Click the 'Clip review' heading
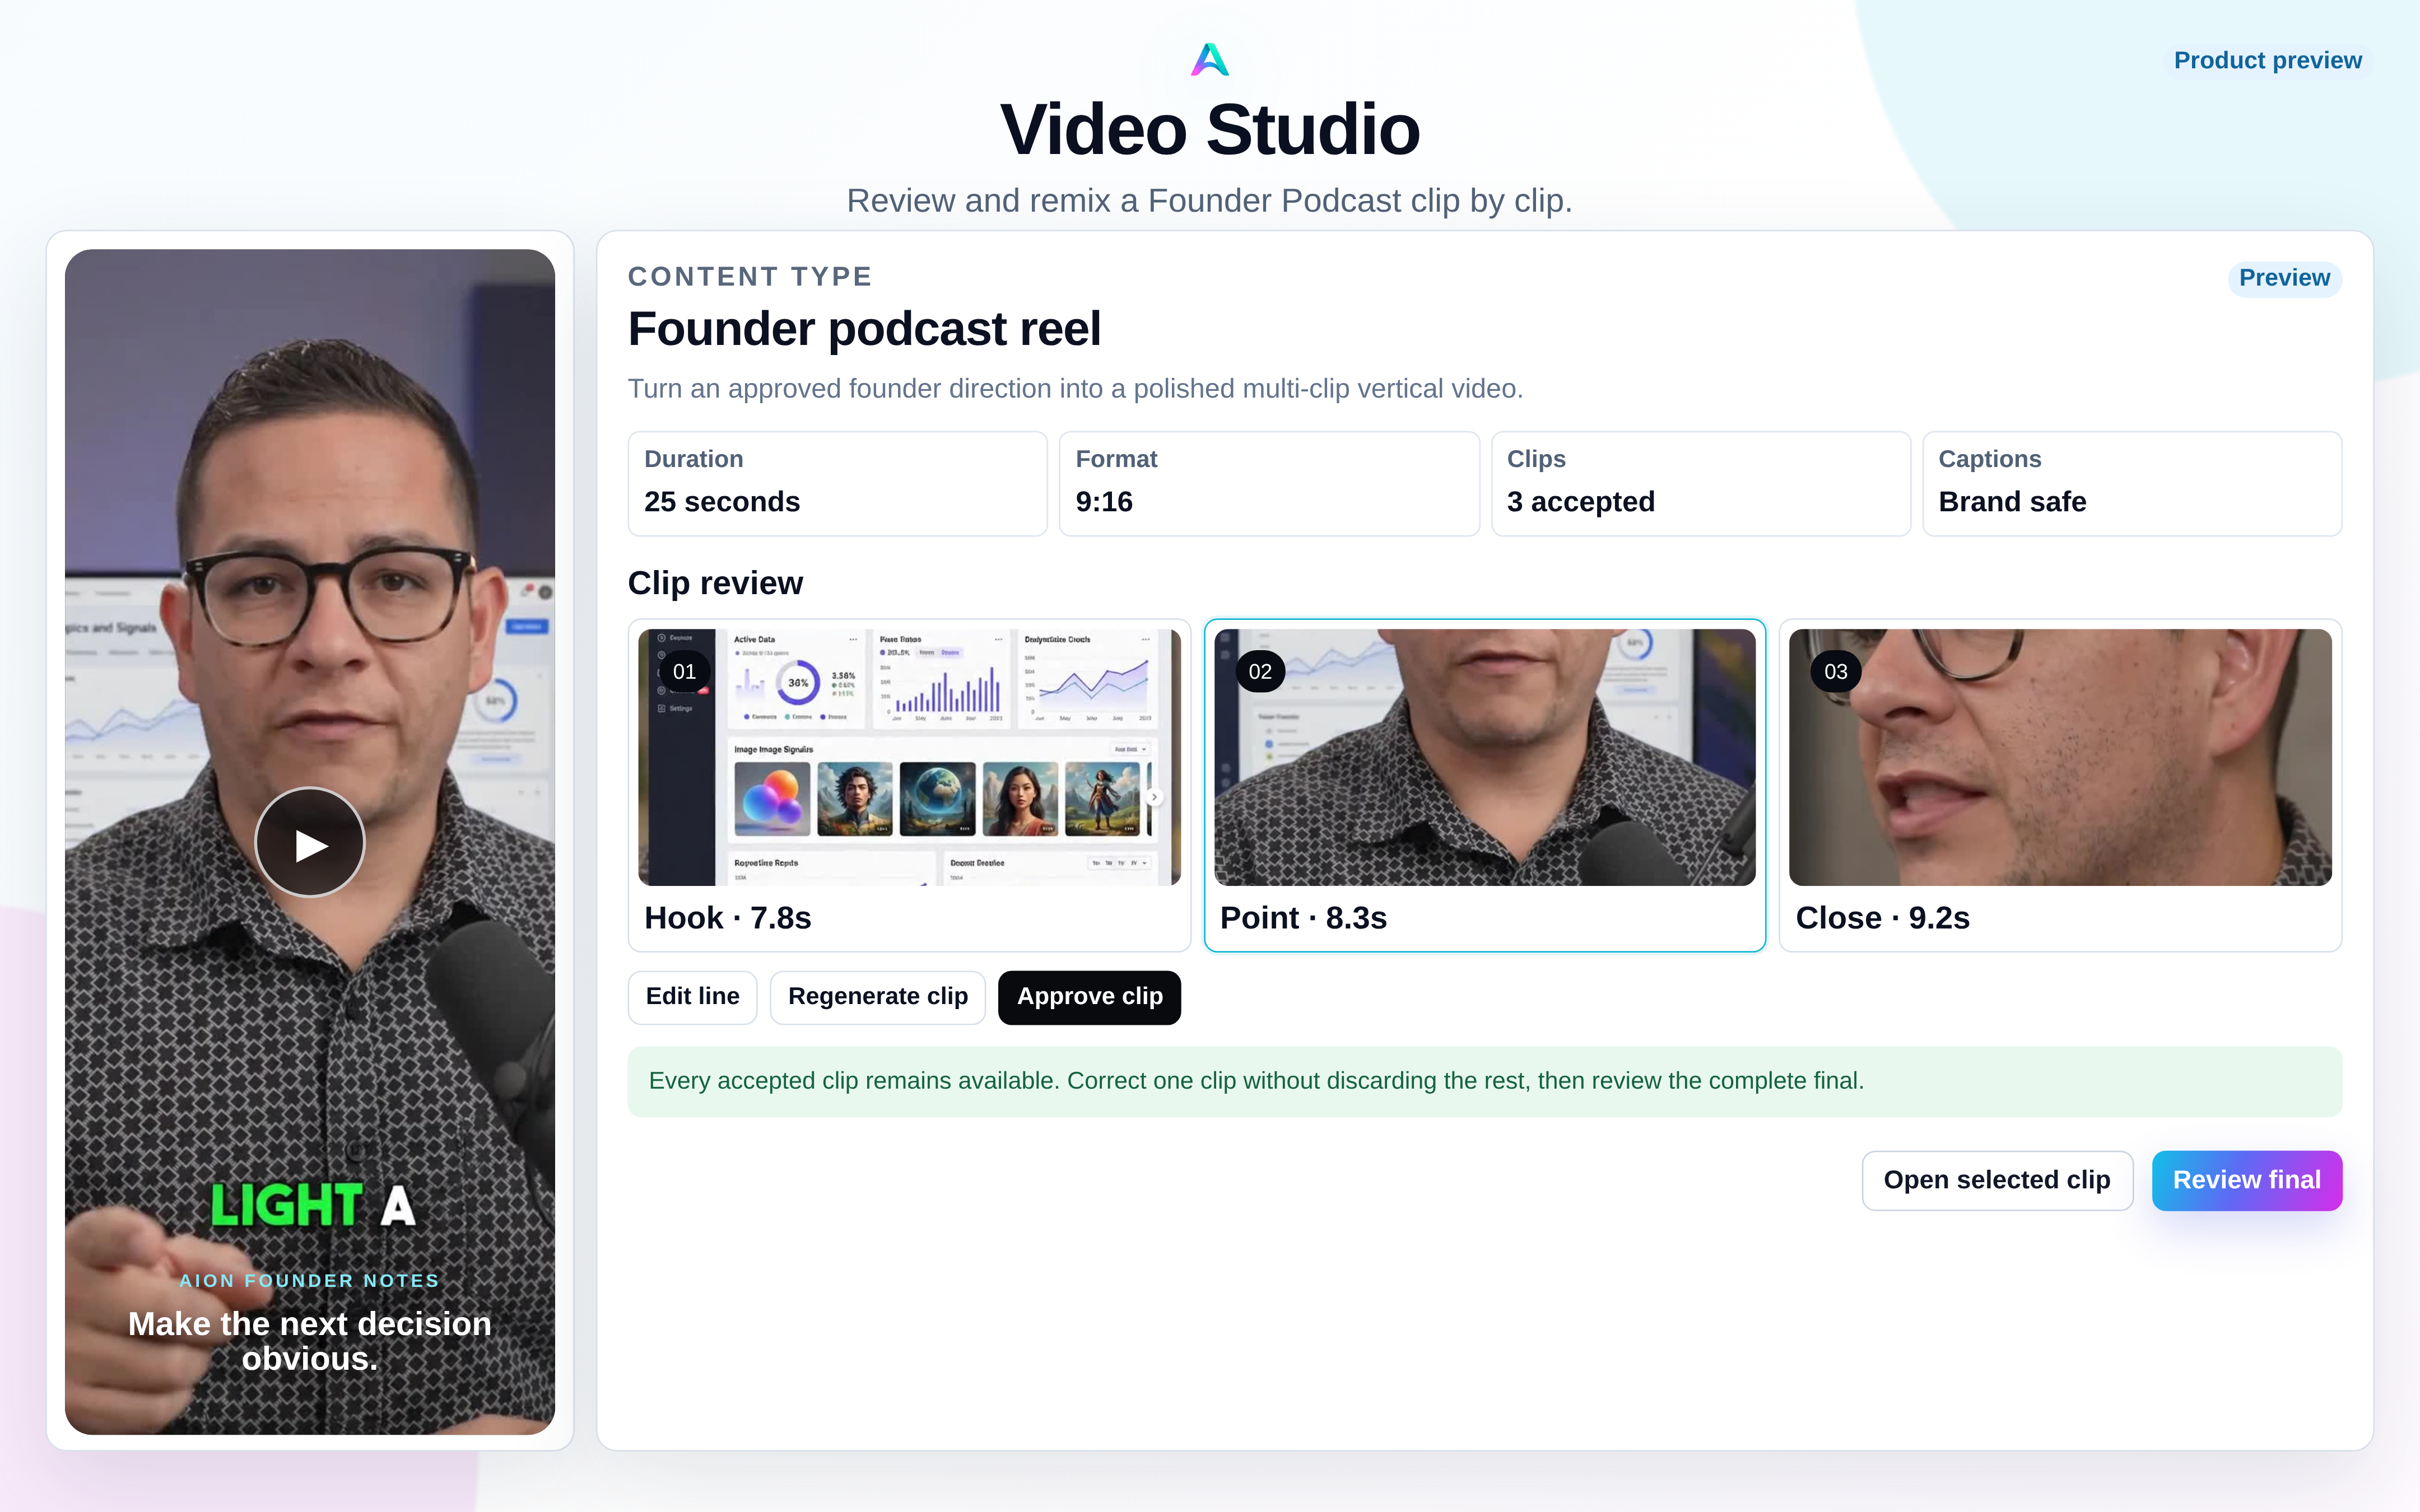This screenshot has width=2420, height=1512. 715,583
